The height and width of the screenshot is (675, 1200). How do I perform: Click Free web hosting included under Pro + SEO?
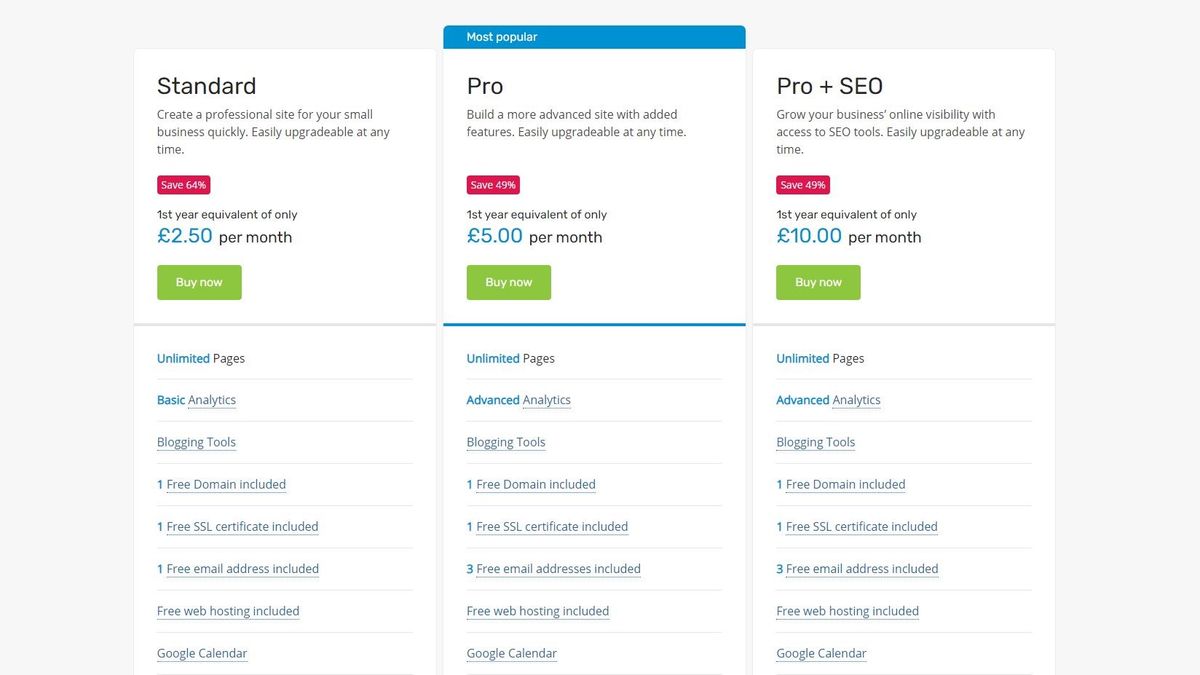(847, 611)
